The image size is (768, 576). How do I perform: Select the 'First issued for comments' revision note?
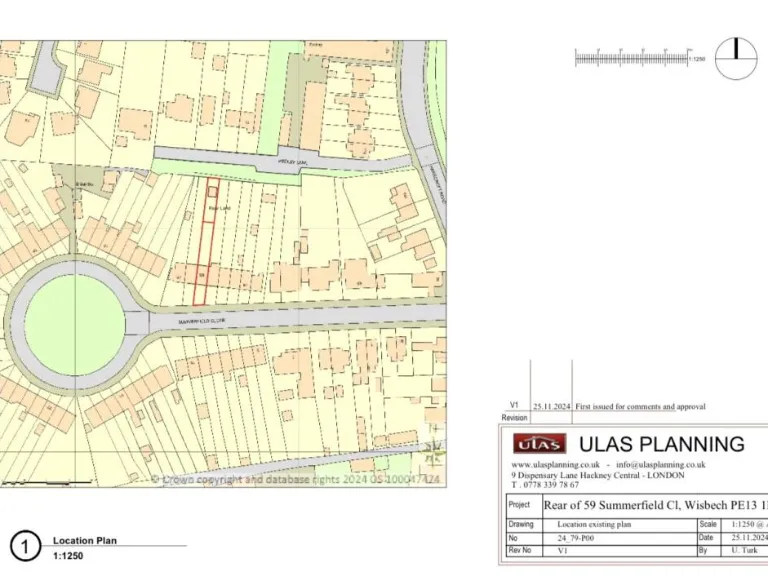(640, 407)
